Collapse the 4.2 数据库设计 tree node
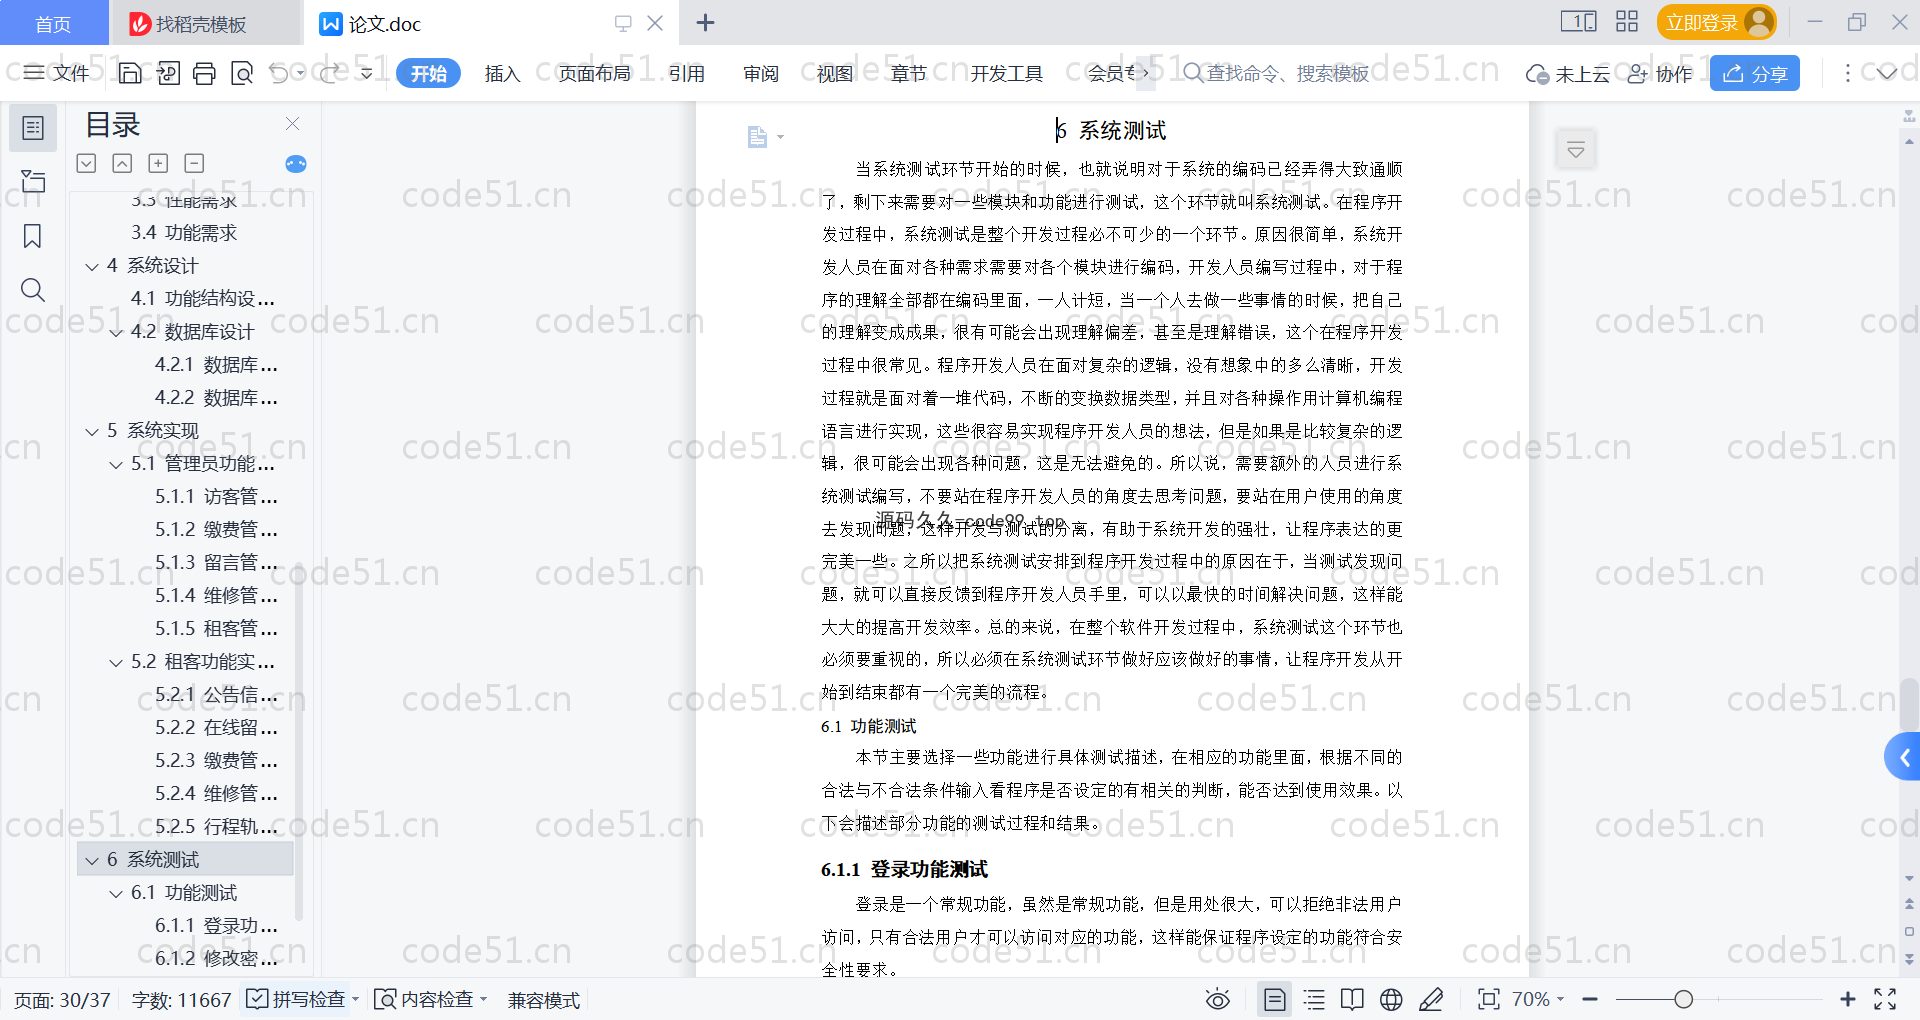Viewport: 1920px width, 1020px height. 116,332
